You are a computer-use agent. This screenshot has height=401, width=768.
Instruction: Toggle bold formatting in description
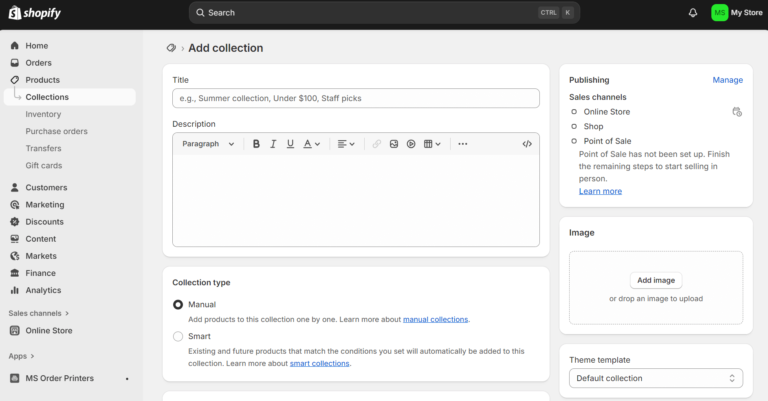(x=256, y=144)
